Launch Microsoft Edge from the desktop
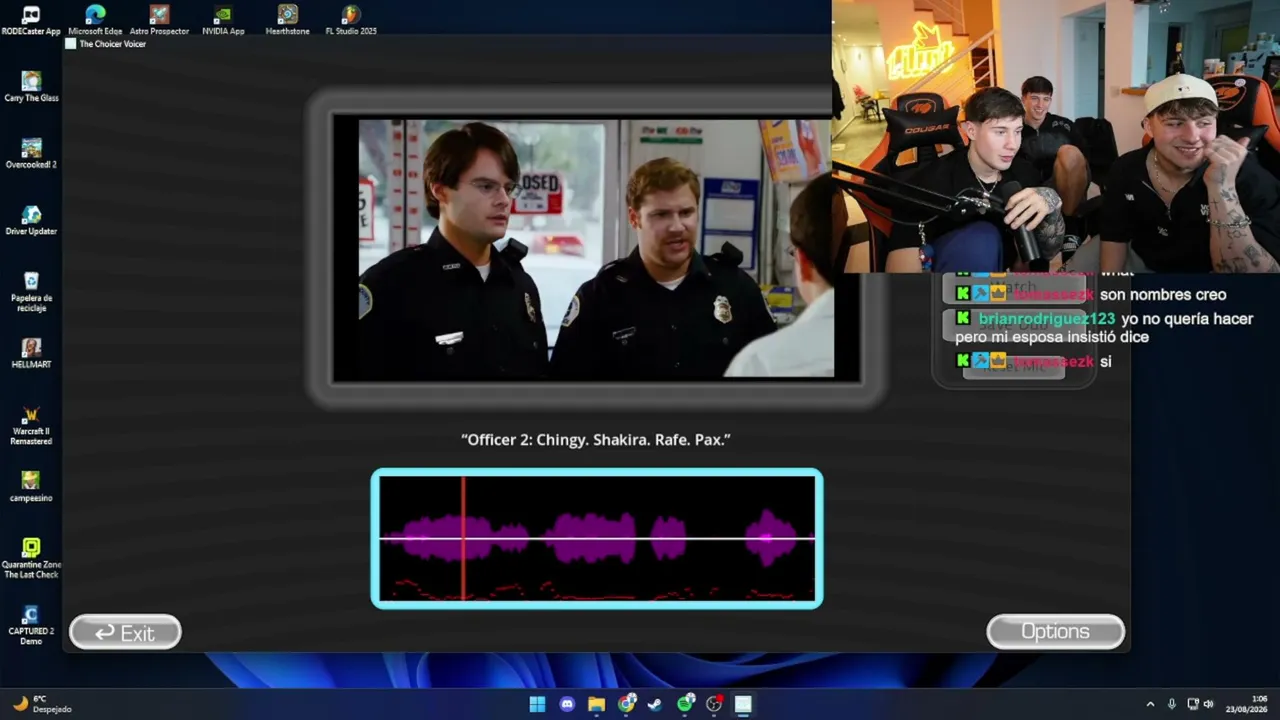 [95, 20]
